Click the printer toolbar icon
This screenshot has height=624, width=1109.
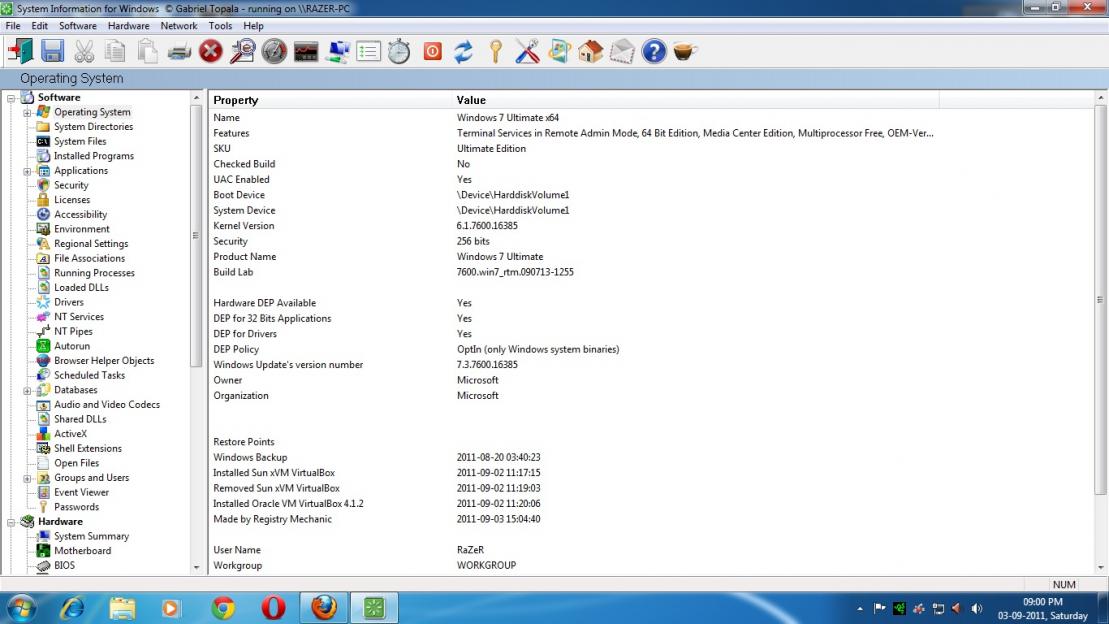pyautogui.click(x=179, y=52)
